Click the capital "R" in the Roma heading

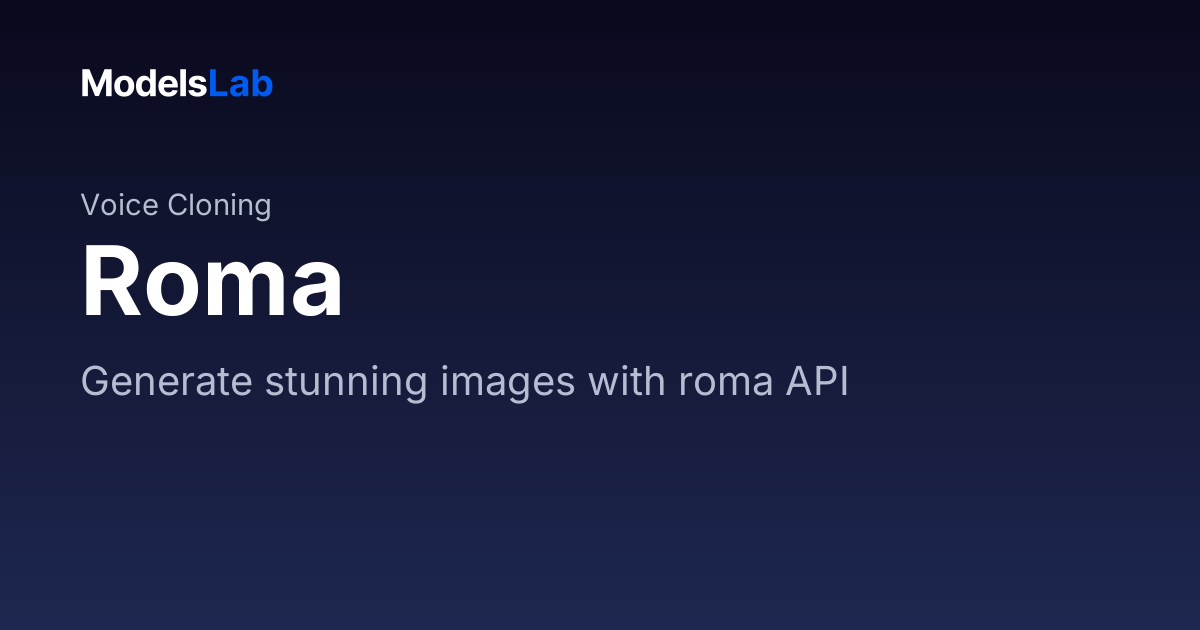(x=109, y=282)
